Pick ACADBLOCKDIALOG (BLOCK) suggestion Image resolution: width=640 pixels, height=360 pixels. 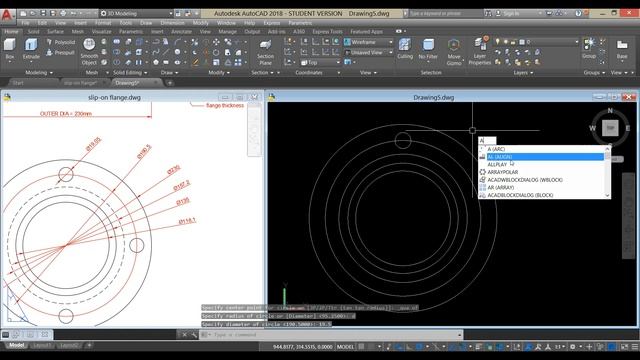coord(541,196)
